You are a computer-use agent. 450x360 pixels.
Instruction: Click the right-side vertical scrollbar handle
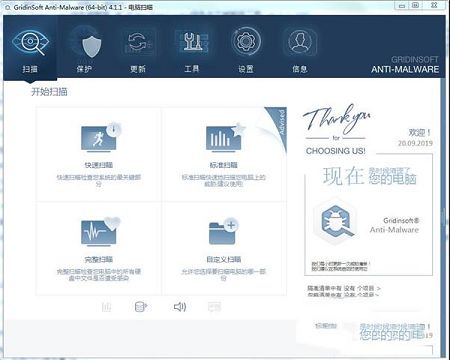[x=444, y=217]
